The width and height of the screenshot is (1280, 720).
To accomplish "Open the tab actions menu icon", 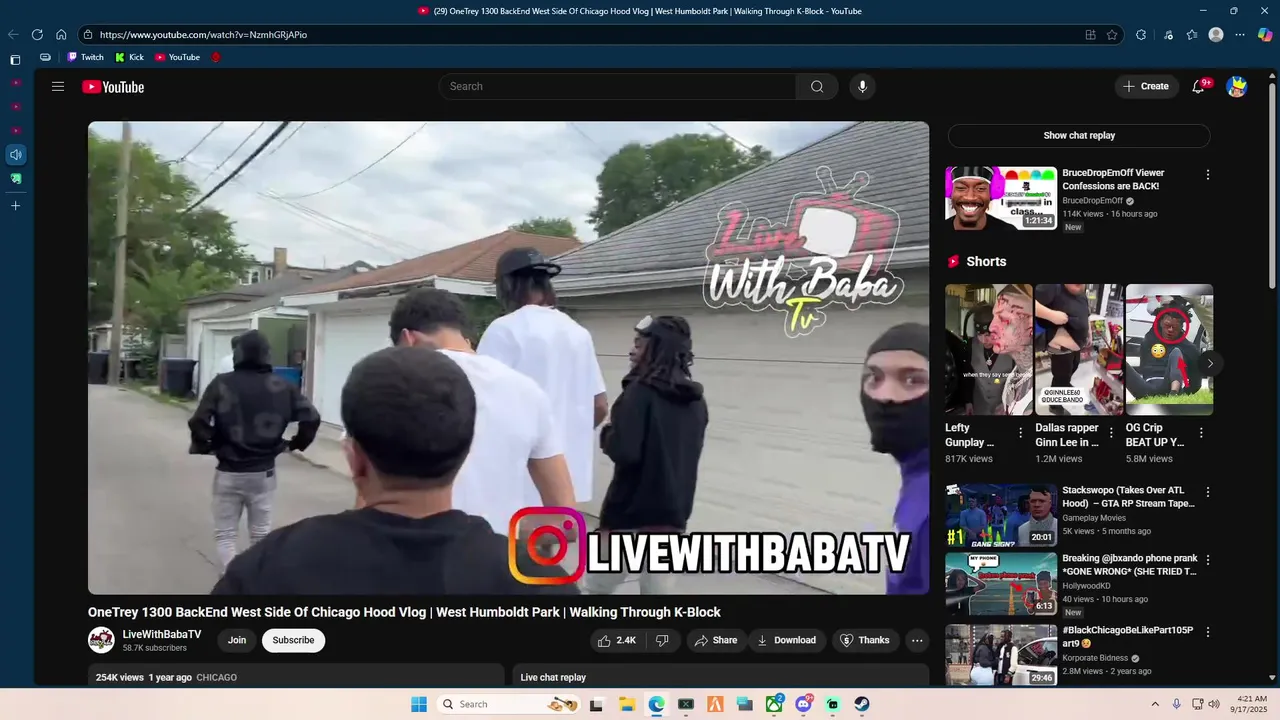I will [x=15, y=60].
